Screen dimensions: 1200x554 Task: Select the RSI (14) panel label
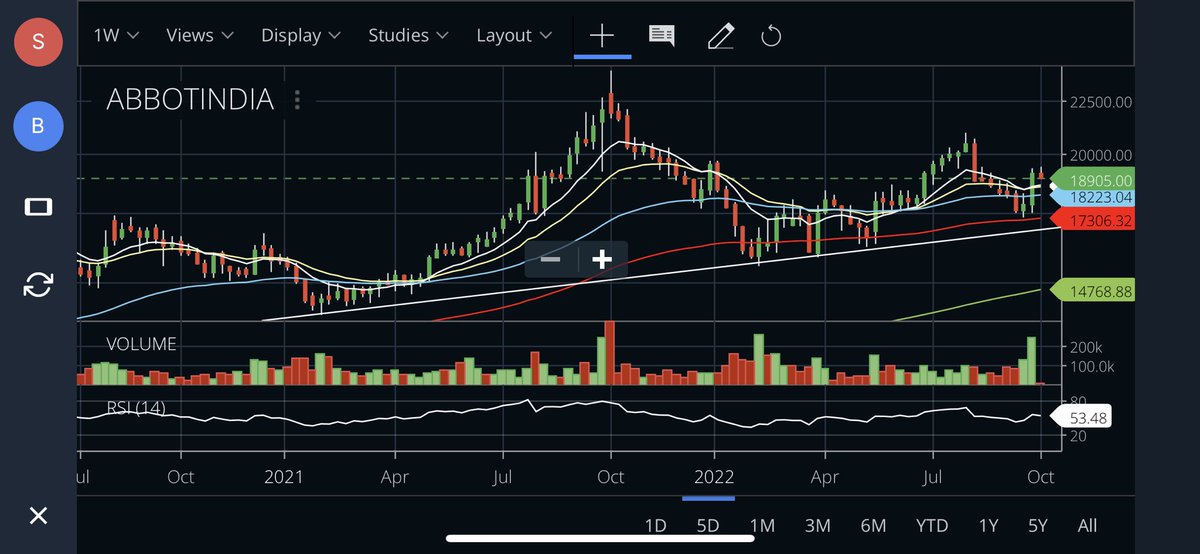click(136, 408)
